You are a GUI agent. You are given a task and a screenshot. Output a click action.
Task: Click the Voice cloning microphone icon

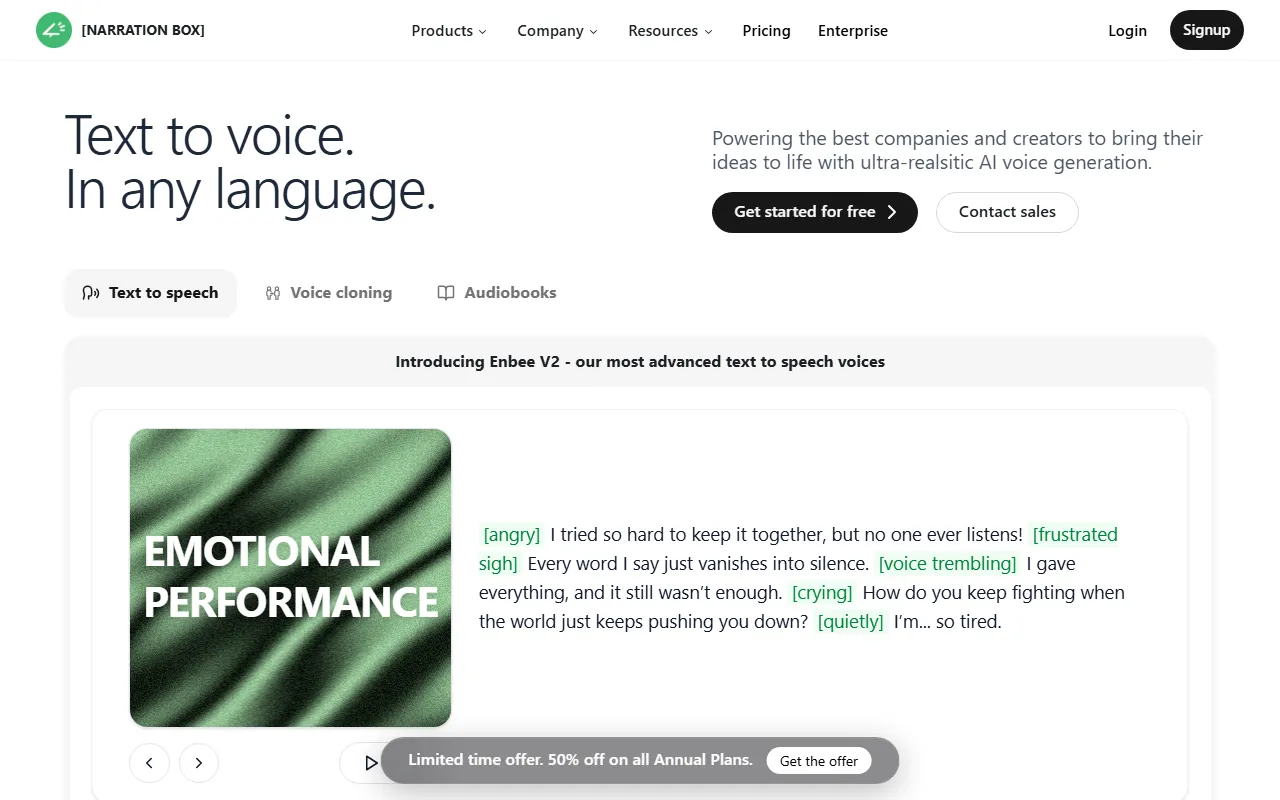[x=273, y=292]
